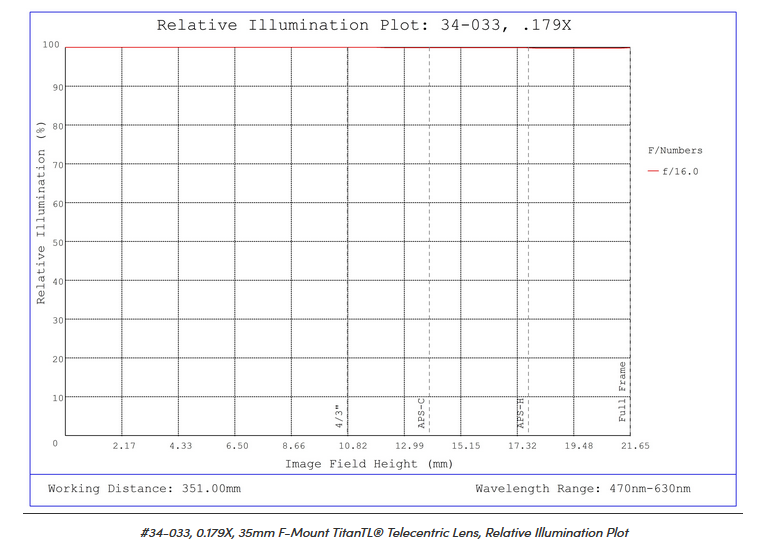Viewport: 770px width, 547px height.
Task: Click the F/Numbers legend heading
Action: 675,151
